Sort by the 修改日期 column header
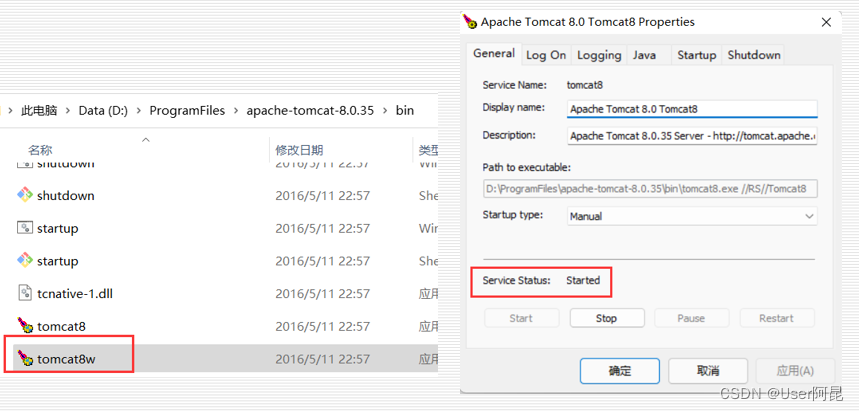 click(x=299, y=150)
